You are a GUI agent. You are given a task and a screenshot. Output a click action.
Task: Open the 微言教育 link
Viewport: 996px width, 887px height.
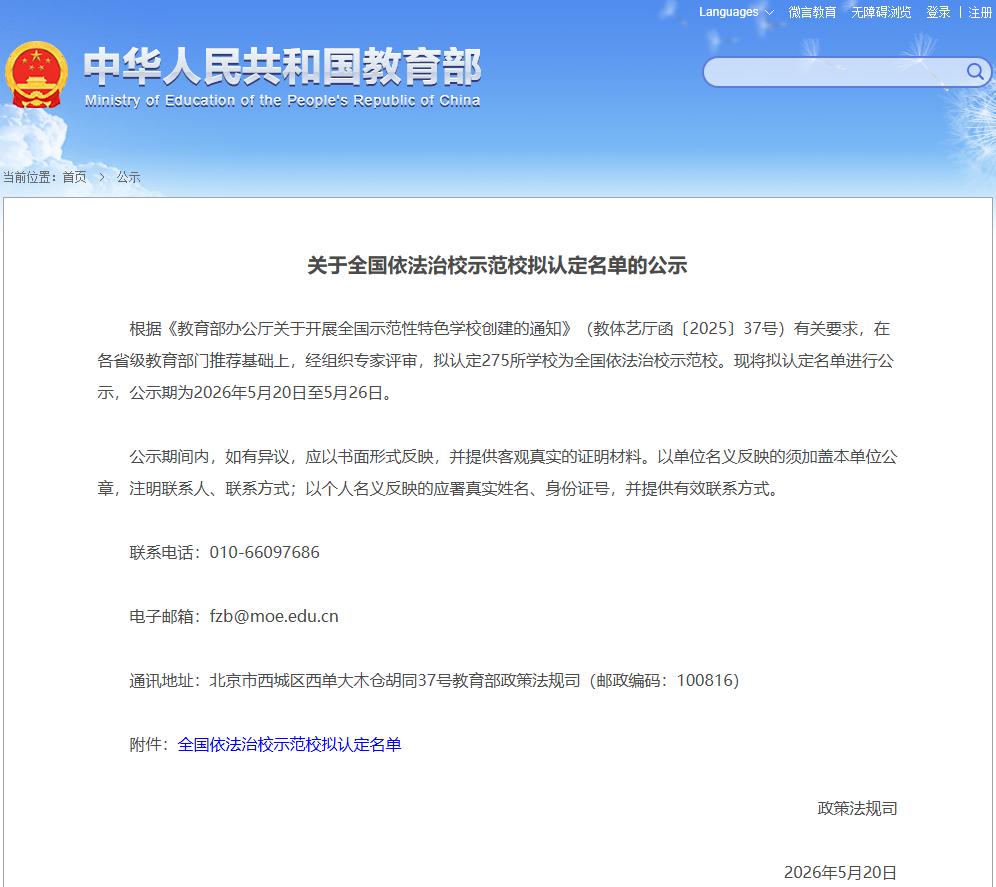click(812, 12)
